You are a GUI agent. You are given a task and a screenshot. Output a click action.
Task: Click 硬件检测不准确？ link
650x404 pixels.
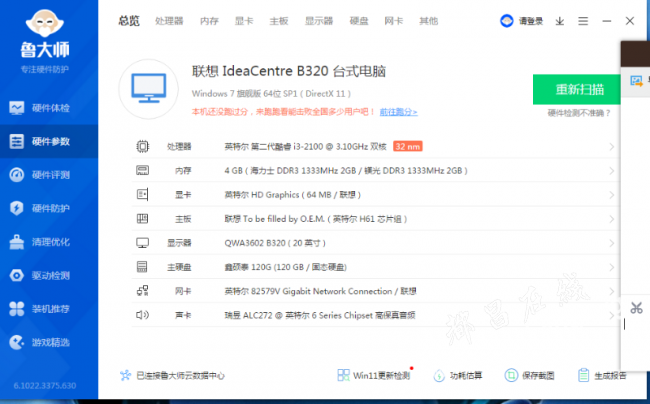pyautogui.click(x=579, y=113)
